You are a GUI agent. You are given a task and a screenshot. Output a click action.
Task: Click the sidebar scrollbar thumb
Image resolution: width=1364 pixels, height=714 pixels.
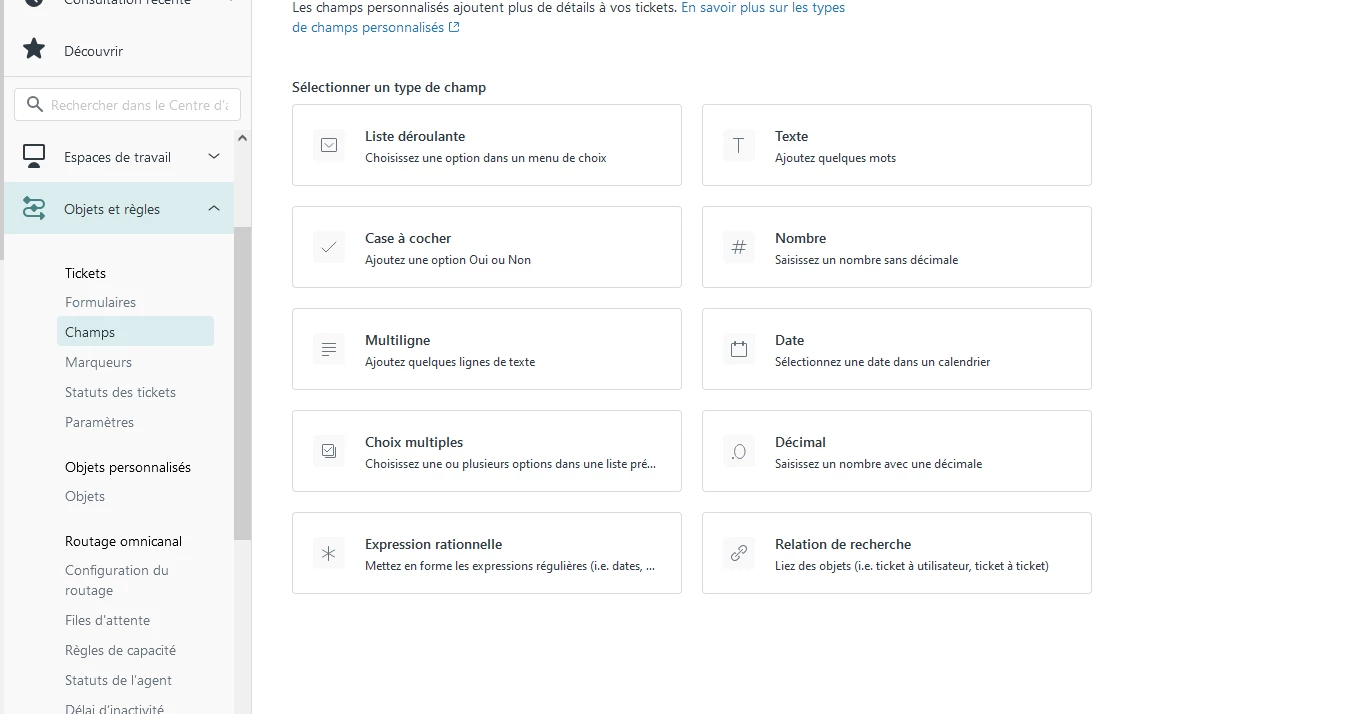click(x=242, y=383)
